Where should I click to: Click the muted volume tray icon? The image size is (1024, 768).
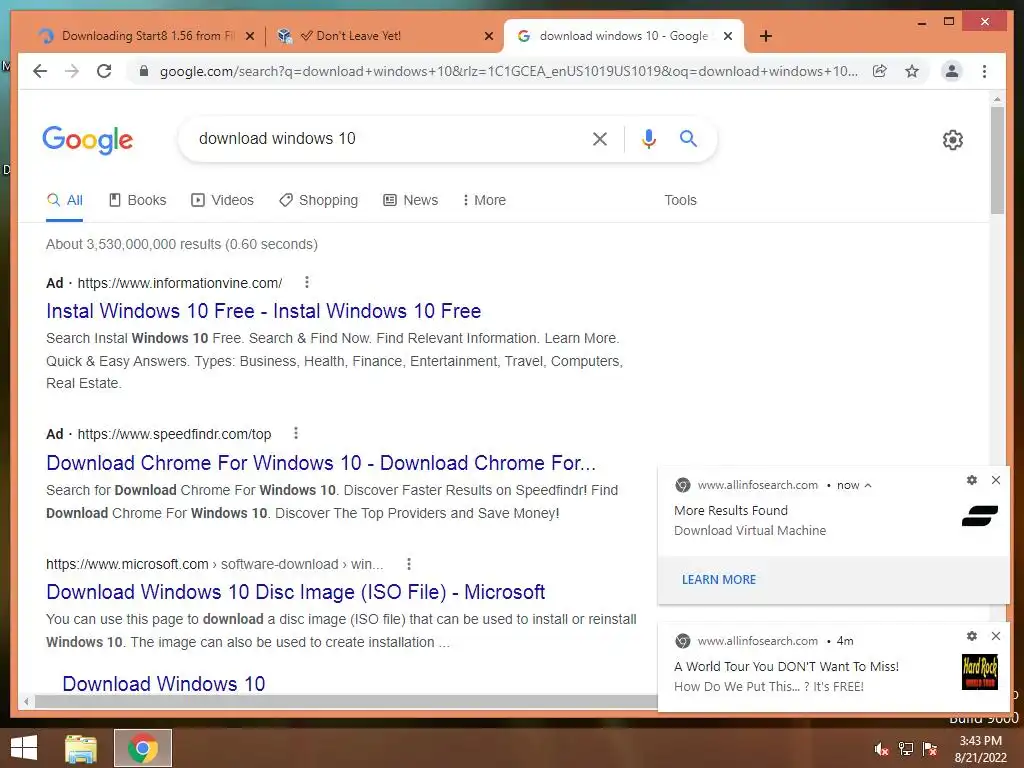click(882, 749)
